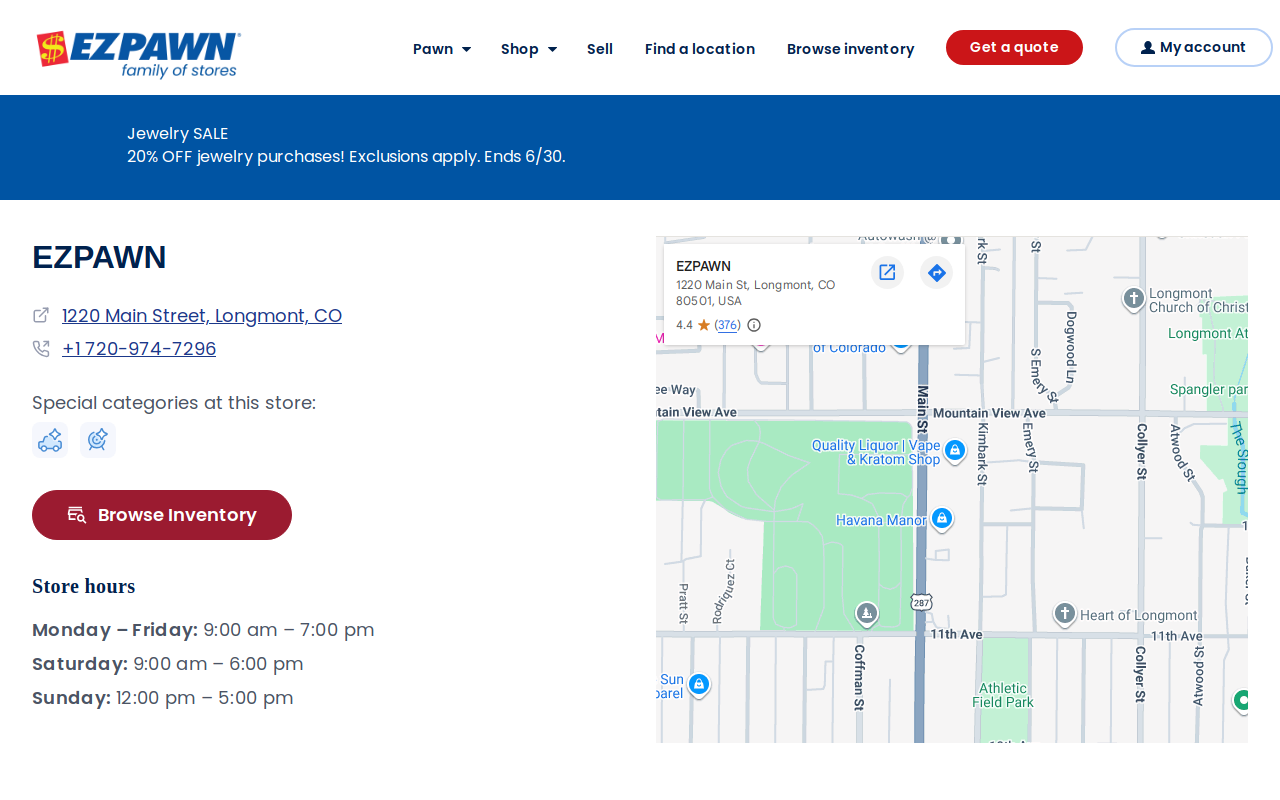Open the Sell menu item
Image resolution: width=1280 pixels, height=800 pixels.
(600, 49)
